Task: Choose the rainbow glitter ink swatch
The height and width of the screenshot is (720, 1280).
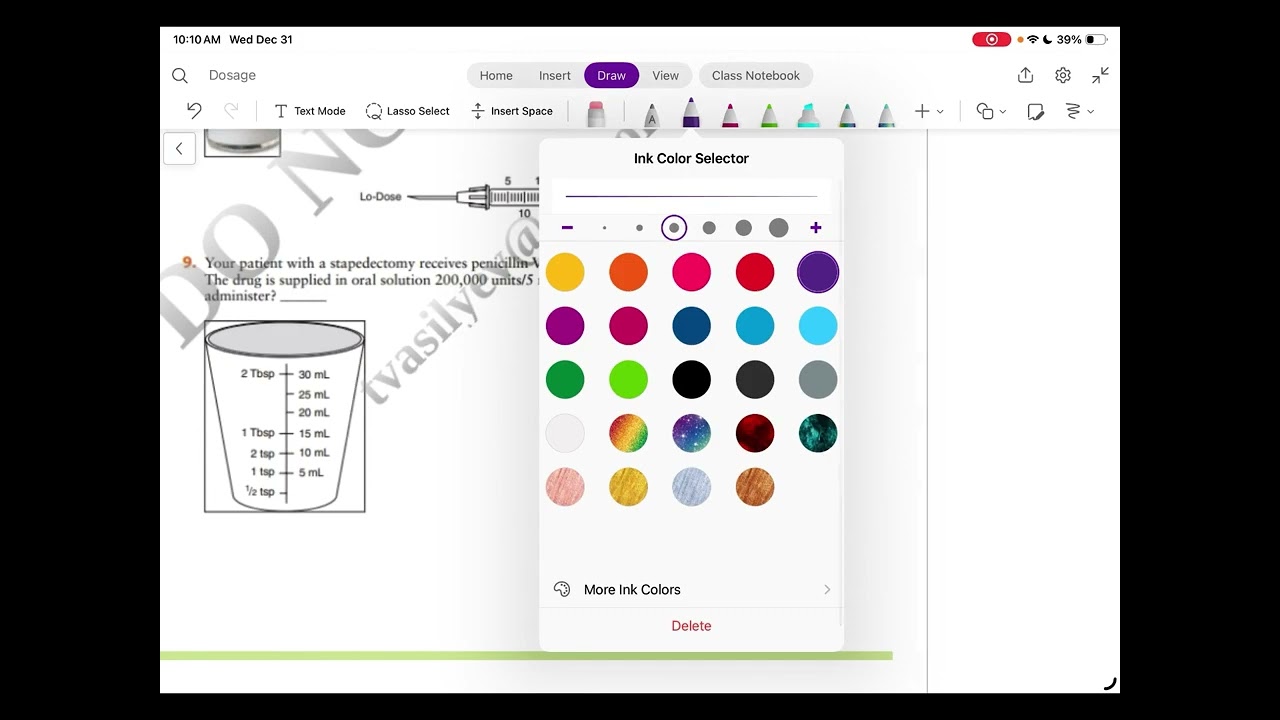Action: 628,433
